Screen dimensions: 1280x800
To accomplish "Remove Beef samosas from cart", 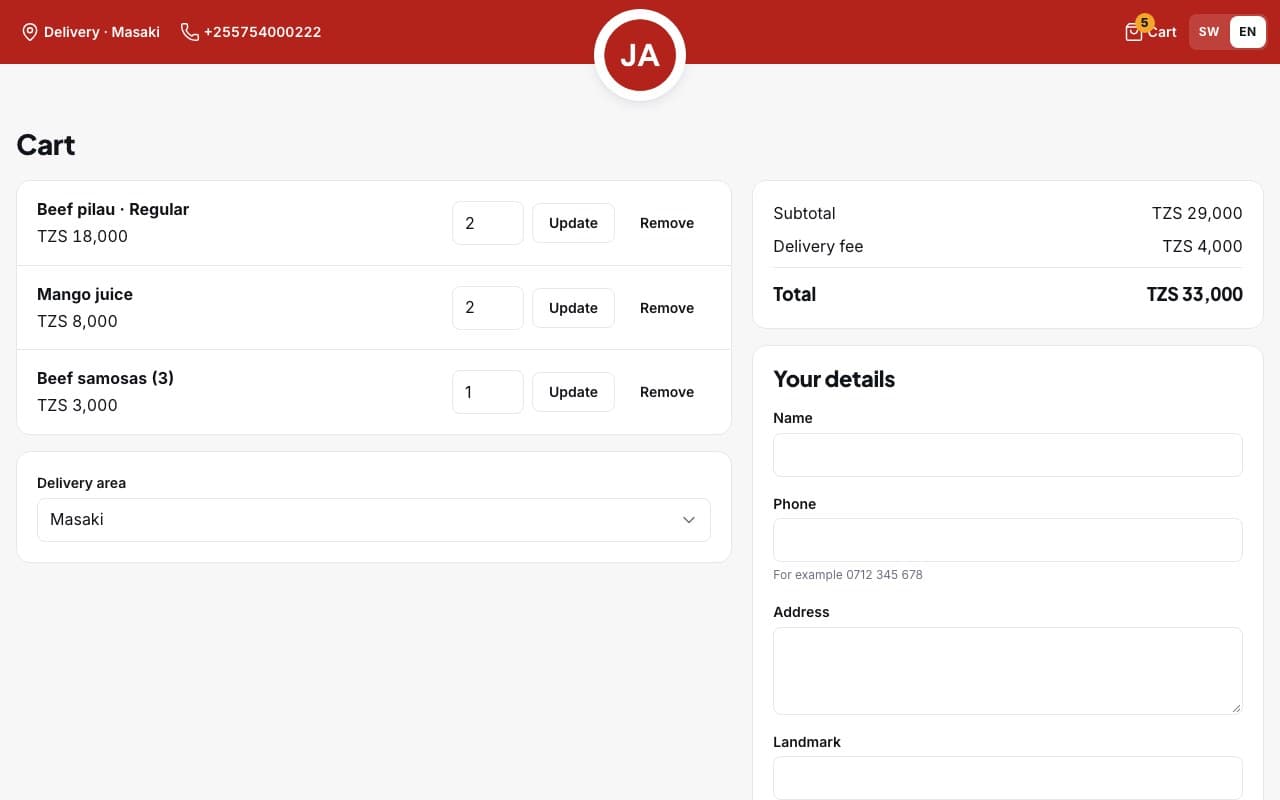I will click(x=667, y=392).
